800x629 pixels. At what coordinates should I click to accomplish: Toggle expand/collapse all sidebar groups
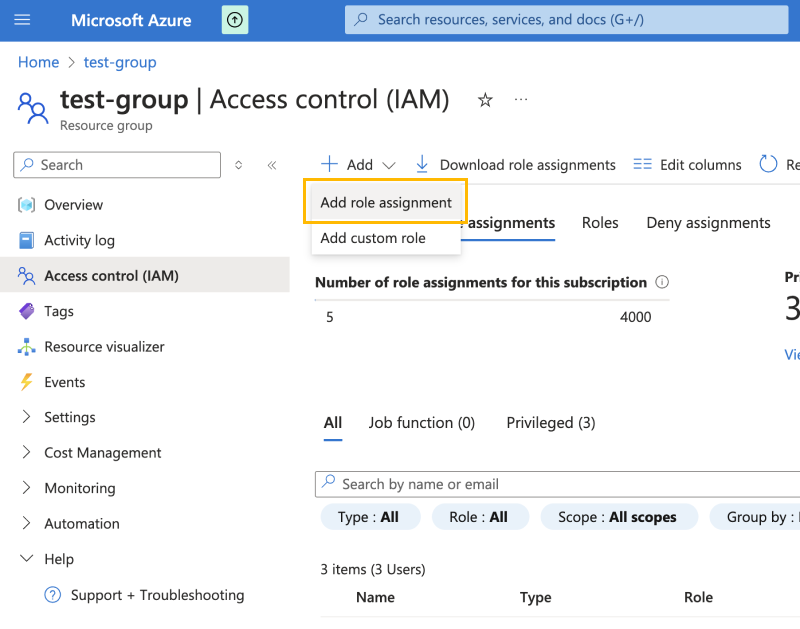(x=238, y=165)
